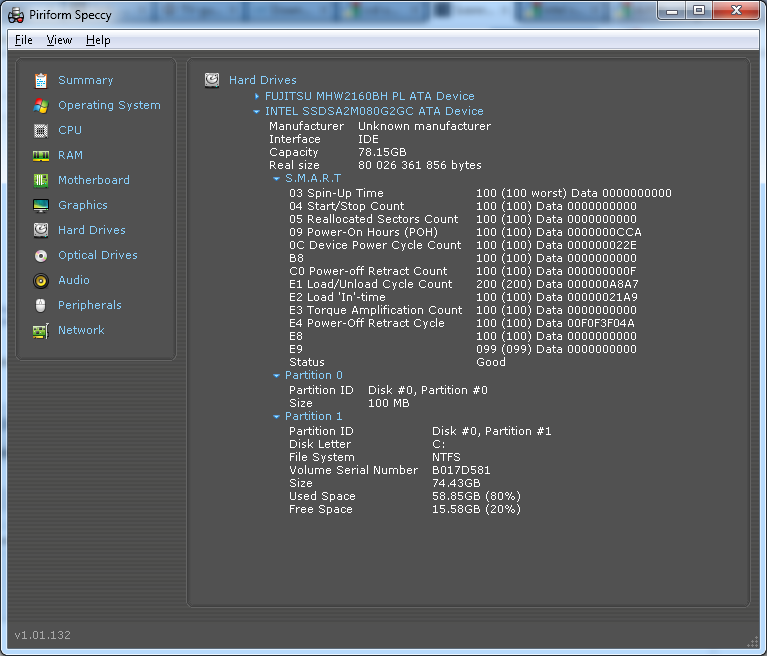This screenshot has height=658, width=768.
Task: Open the Operating System section
Action: 109,105
